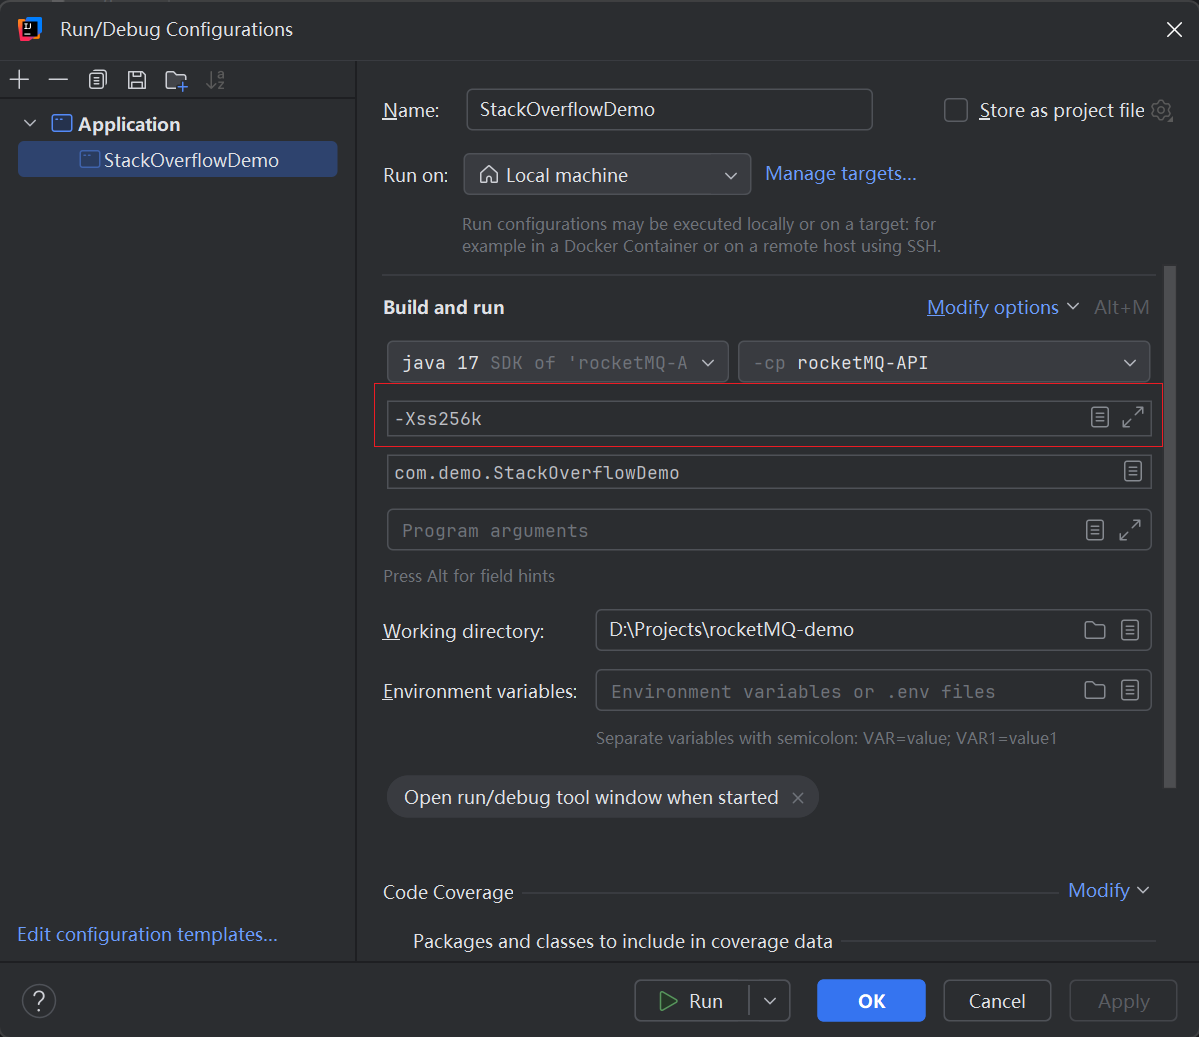
Task: Click the Program arguments input field
Action: 735,531
